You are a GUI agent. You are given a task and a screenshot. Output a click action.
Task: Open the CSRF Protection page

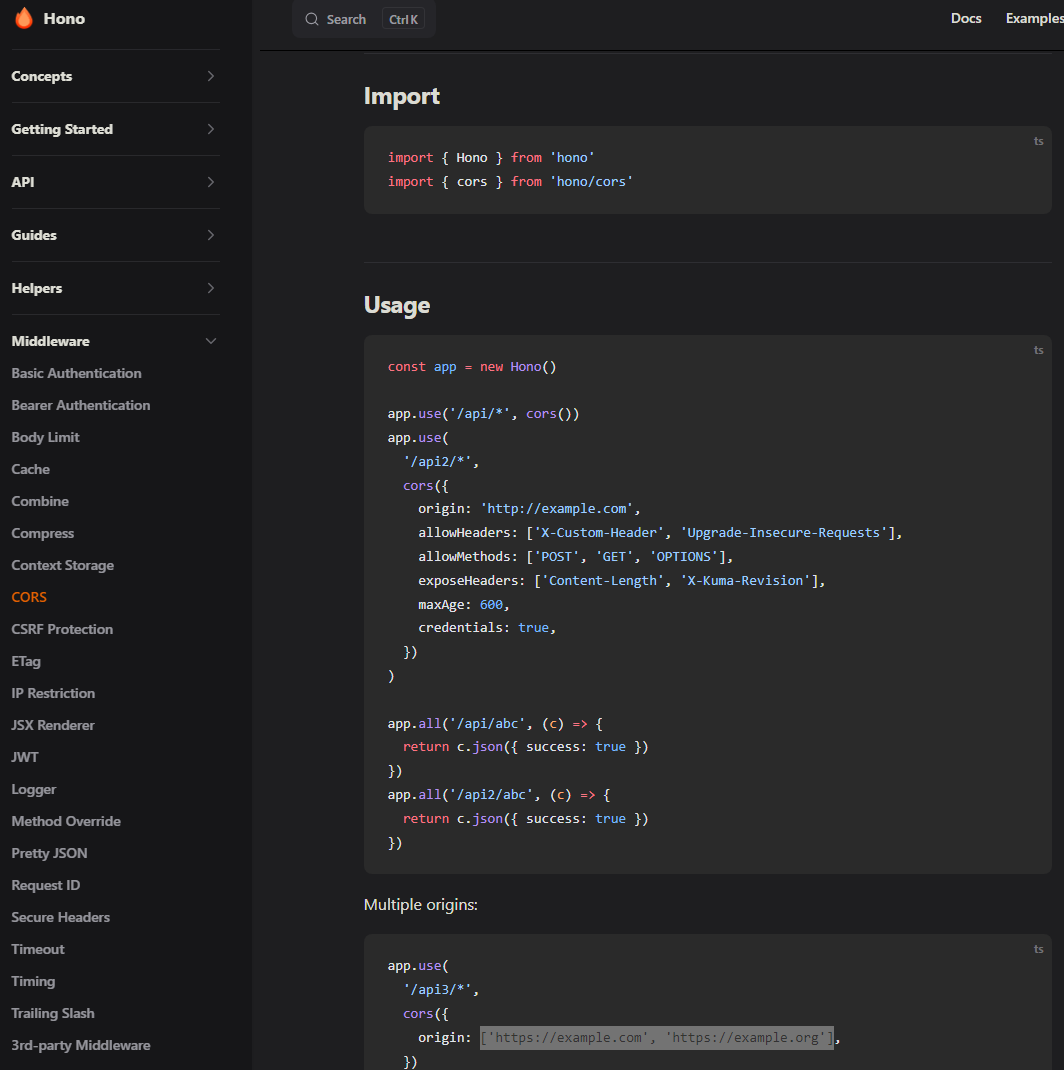[x=62, y=629]
